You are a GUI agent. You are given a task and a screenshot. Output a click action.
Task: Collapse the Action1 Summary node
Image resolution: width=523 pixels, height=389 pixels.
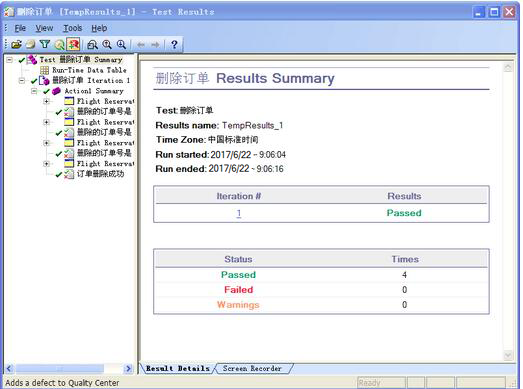[x=34, y=91]
